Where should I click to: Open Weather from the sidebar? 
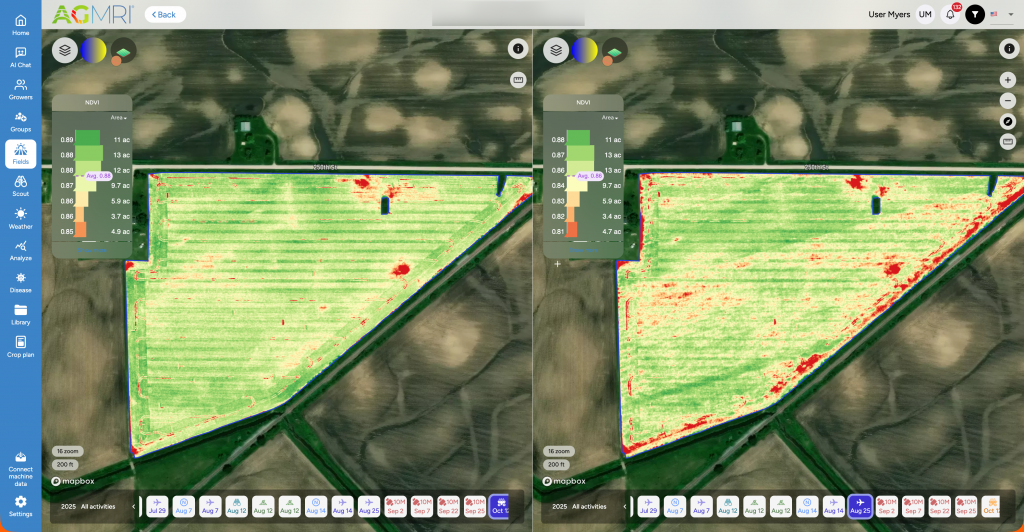tap(20, 218)
